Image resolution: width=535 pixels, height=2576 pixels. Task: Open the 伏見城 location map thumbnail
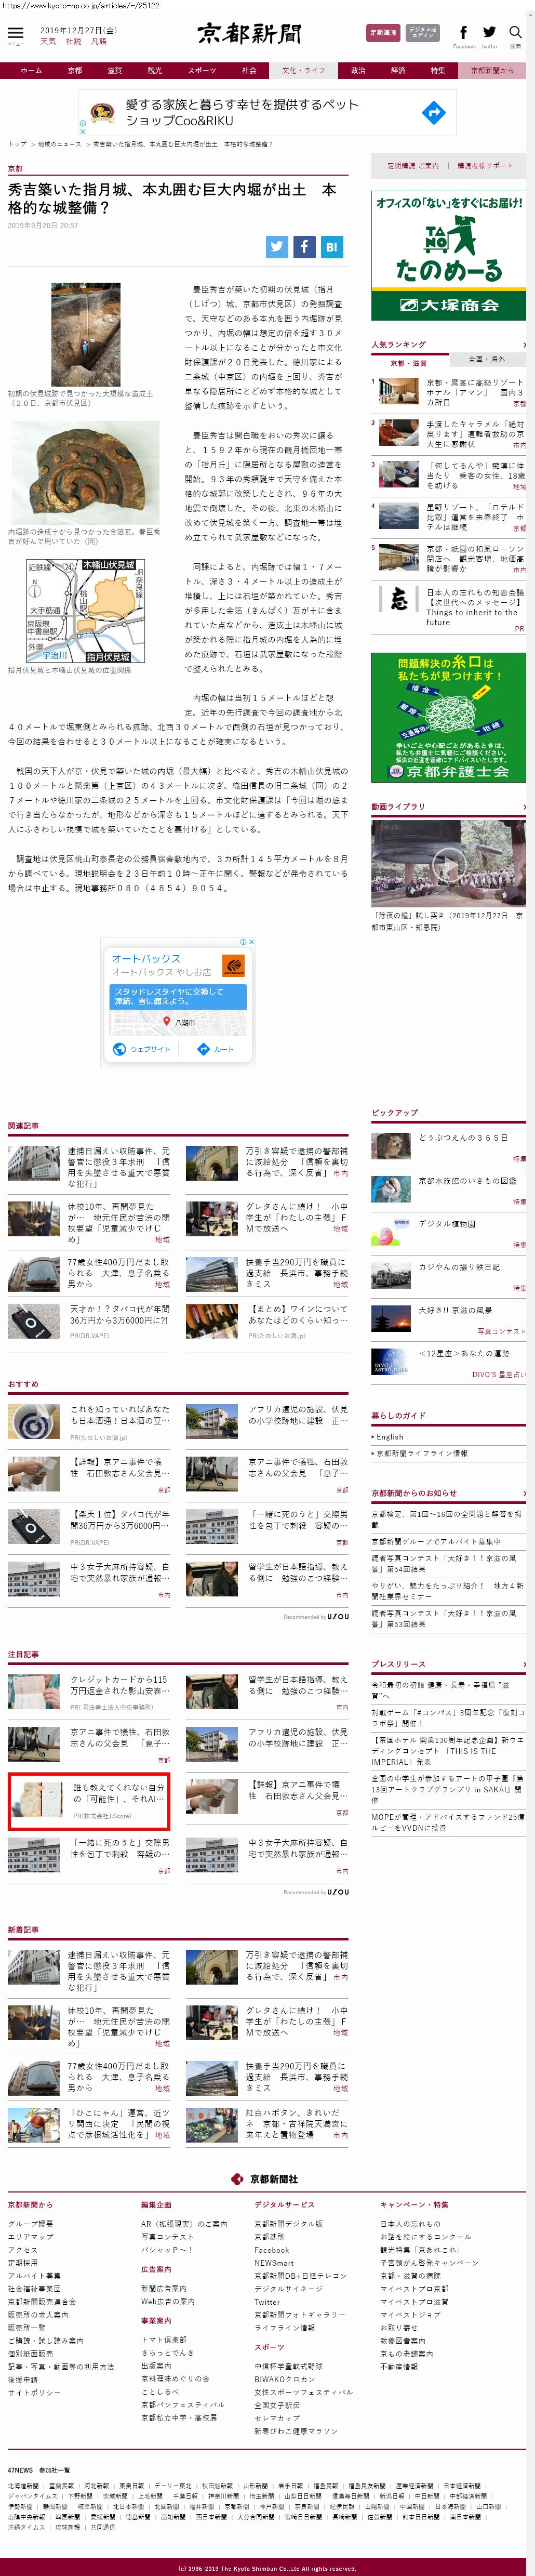85,611
